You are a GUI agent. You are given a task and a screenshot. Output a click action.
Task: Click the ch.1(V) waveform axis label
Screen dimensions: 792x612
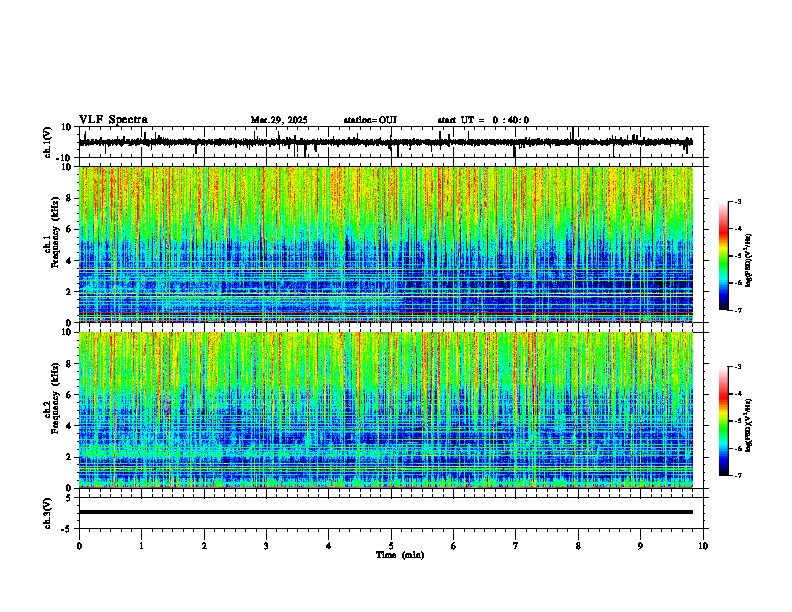point(48,142)
